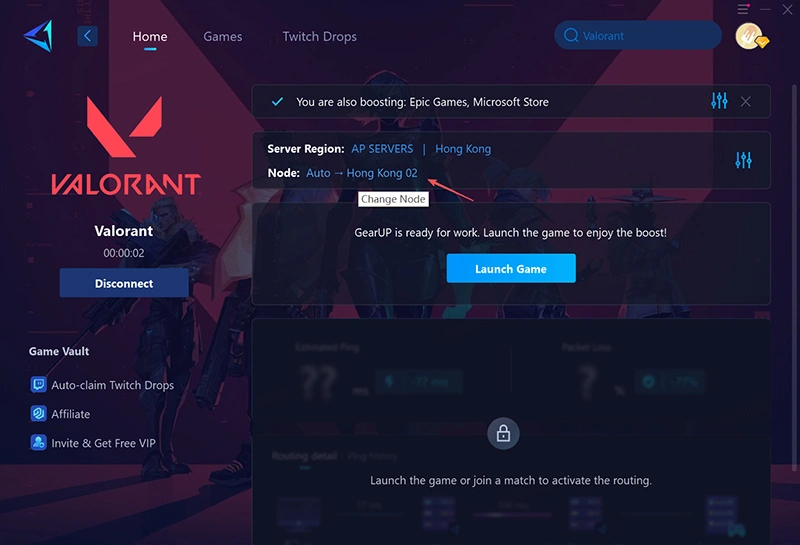
Task: Dismiss the 'also boosting' notification
Action: 745,102
